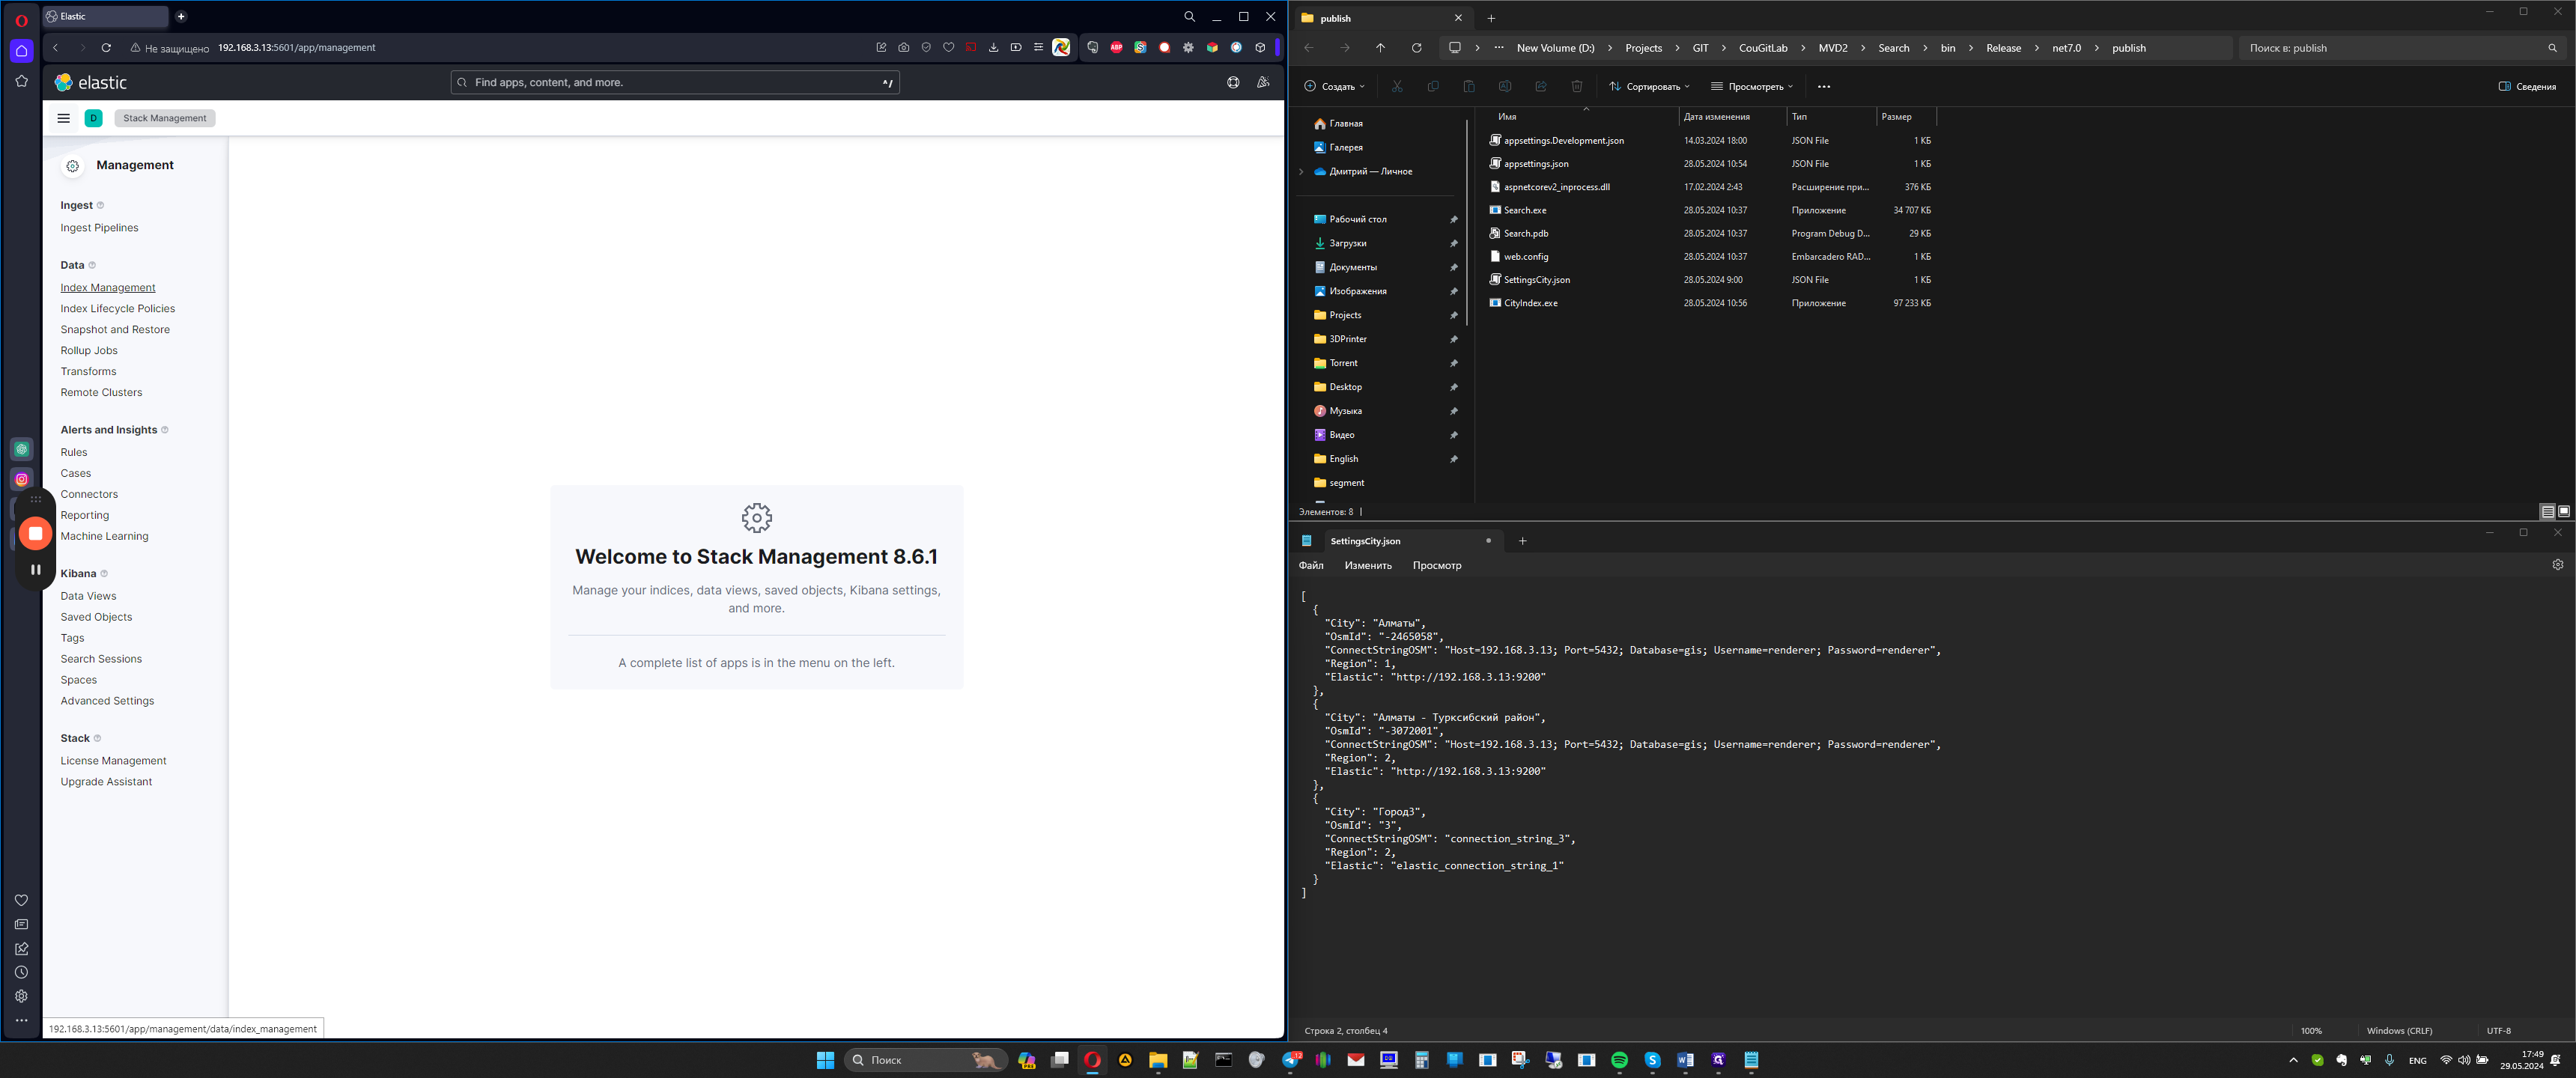
Task: Switch File Explorer to details list view
Action: coord(2547,511)
